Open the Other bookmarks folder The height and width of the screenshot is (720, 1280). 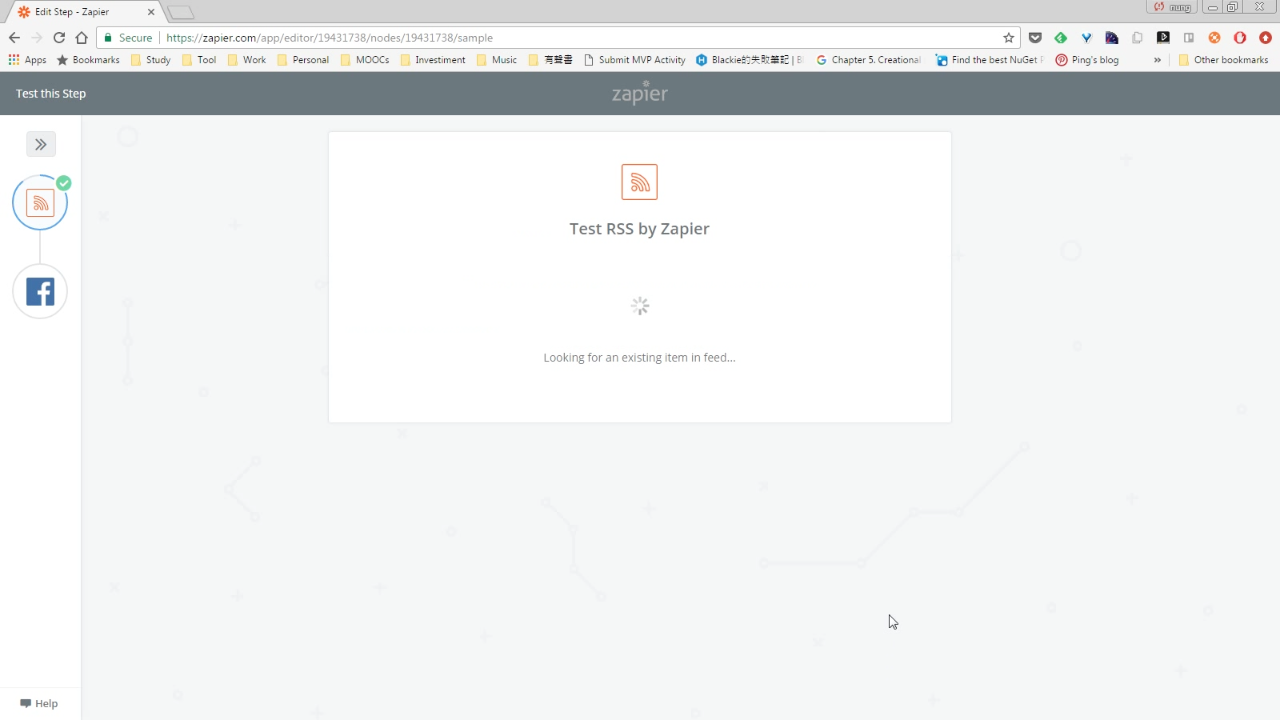(1223, 60)
